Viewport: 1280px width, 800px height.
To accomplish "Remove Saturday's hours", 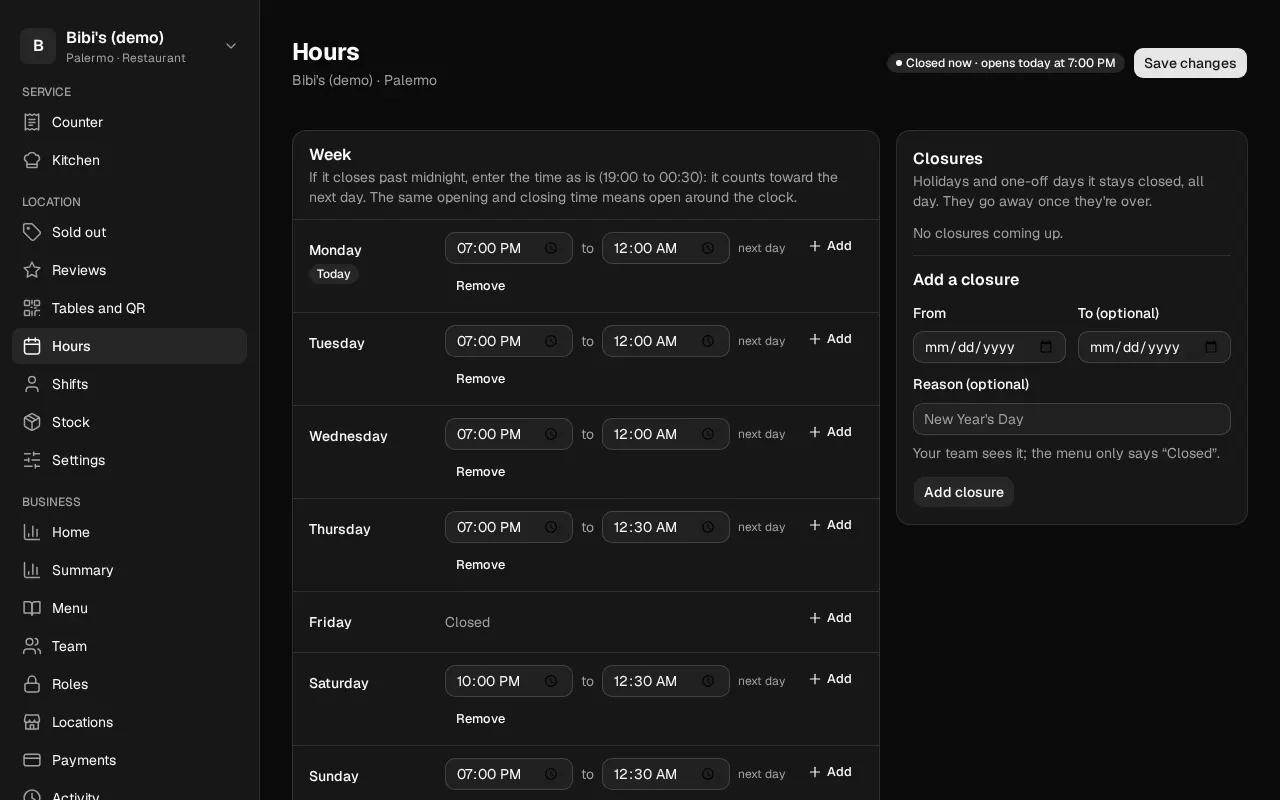I will pos(480,719).
